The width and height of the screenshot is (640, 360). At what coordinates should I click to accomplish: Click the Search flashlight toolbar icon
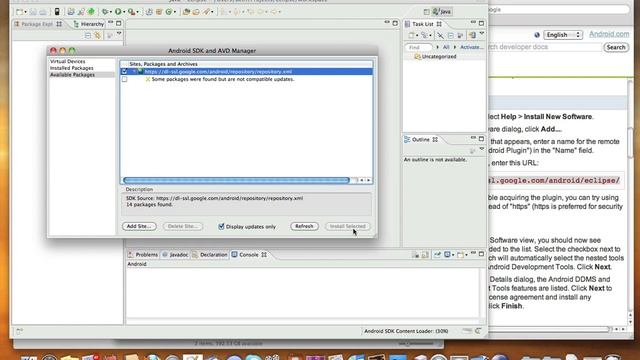point(207,12)
